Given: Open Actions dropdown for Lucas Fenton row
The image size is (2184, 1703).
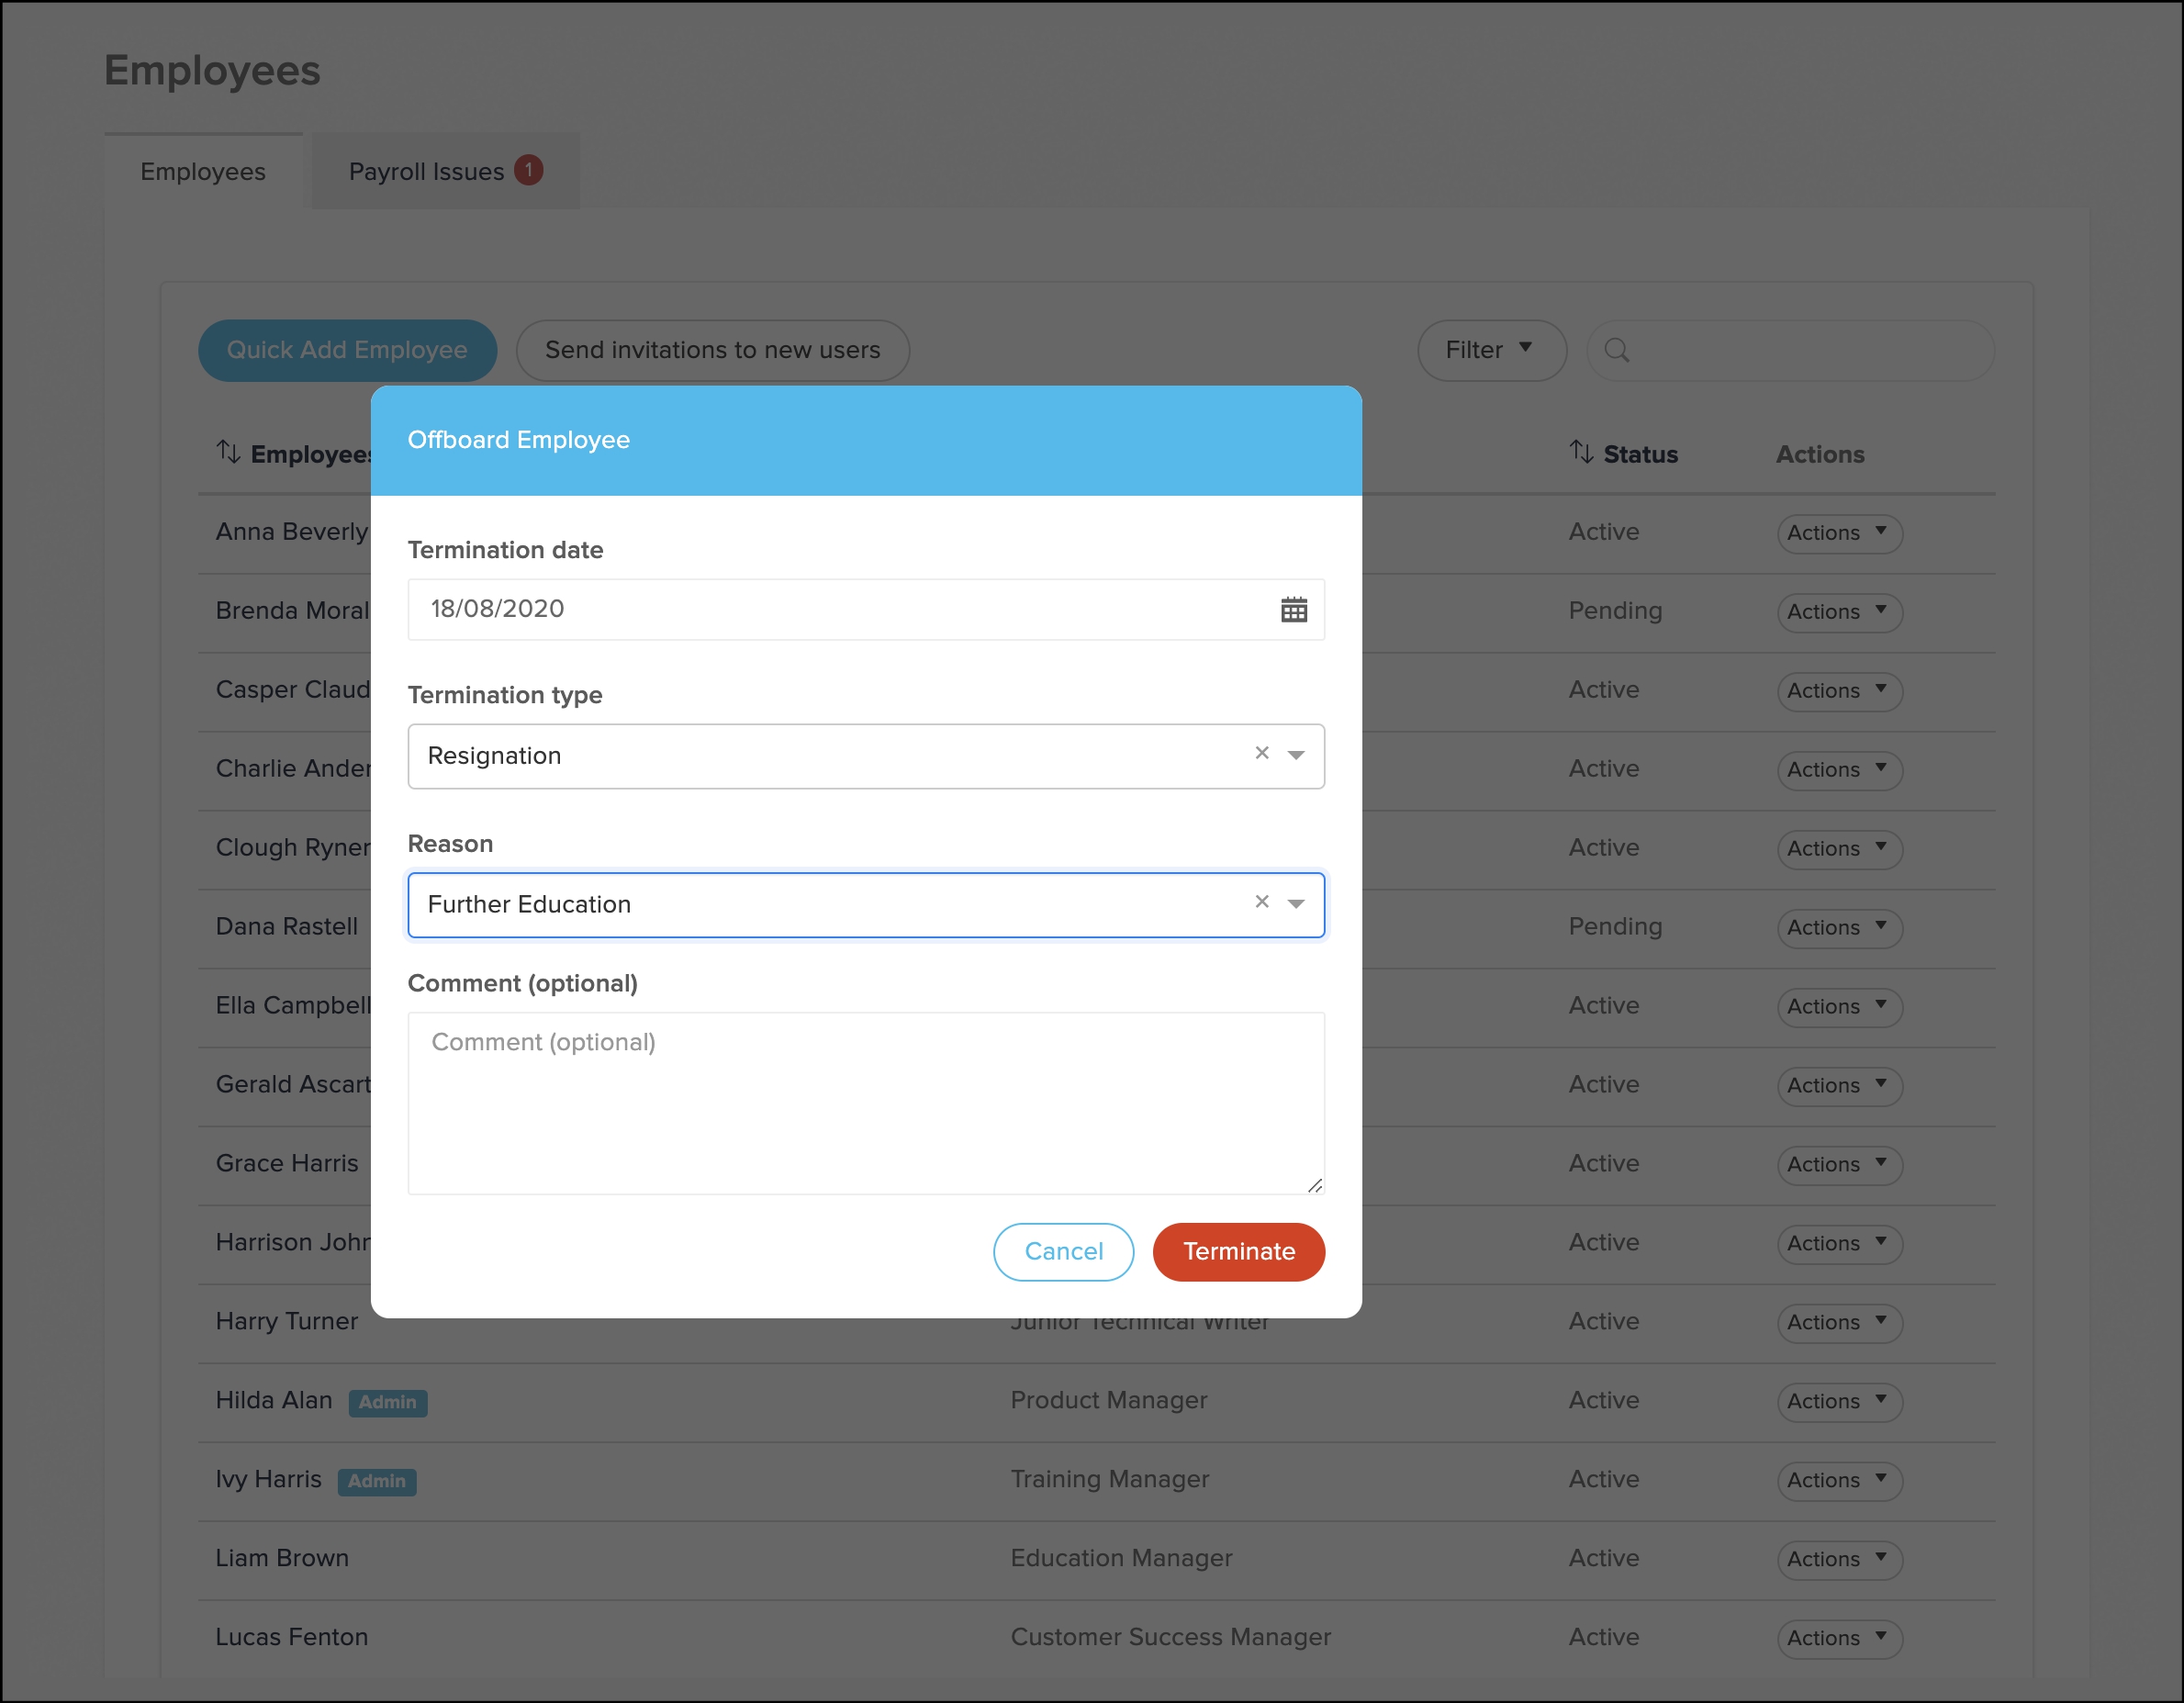Looking at the screenshot, I should pos(1838,1638).
